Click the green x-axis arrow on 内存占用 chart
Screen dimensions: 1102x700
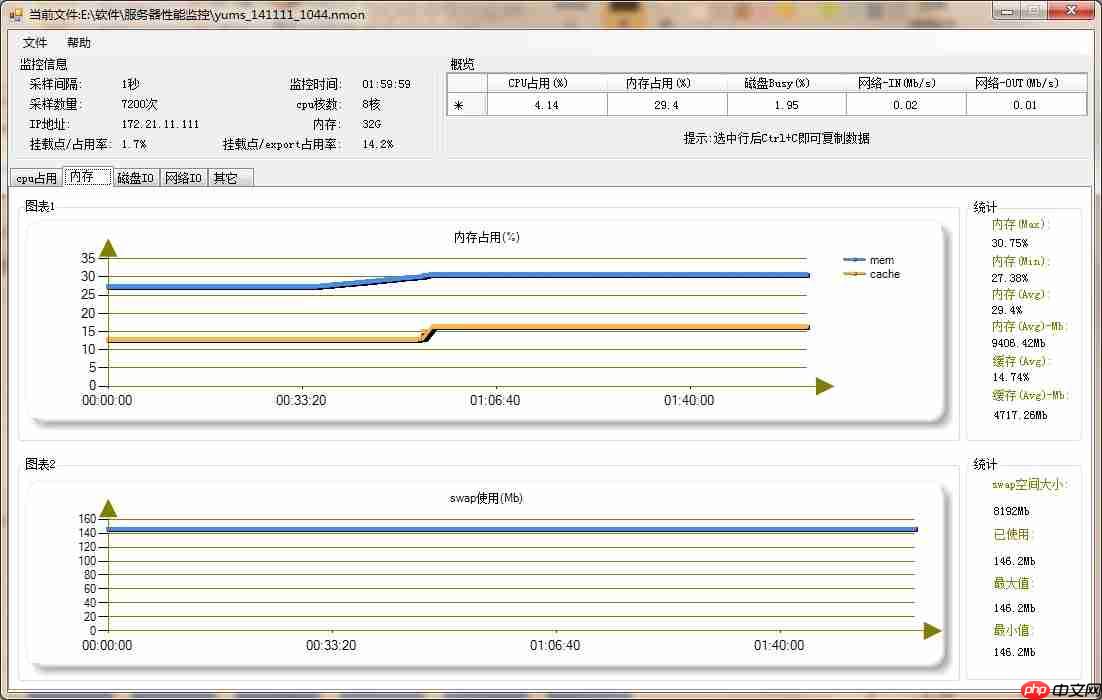tap(823, 385)
